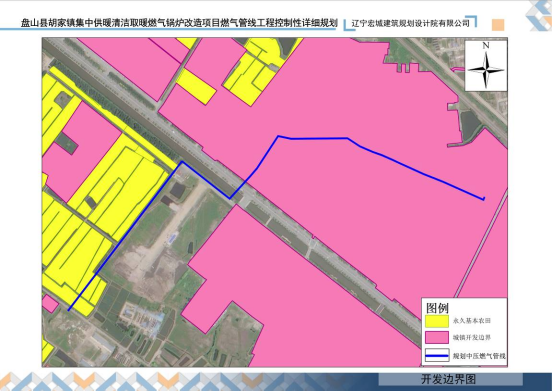Click the pipeline bend where it crosses the road
Viewport: 553px width, 391px height.
coord(230,198)
